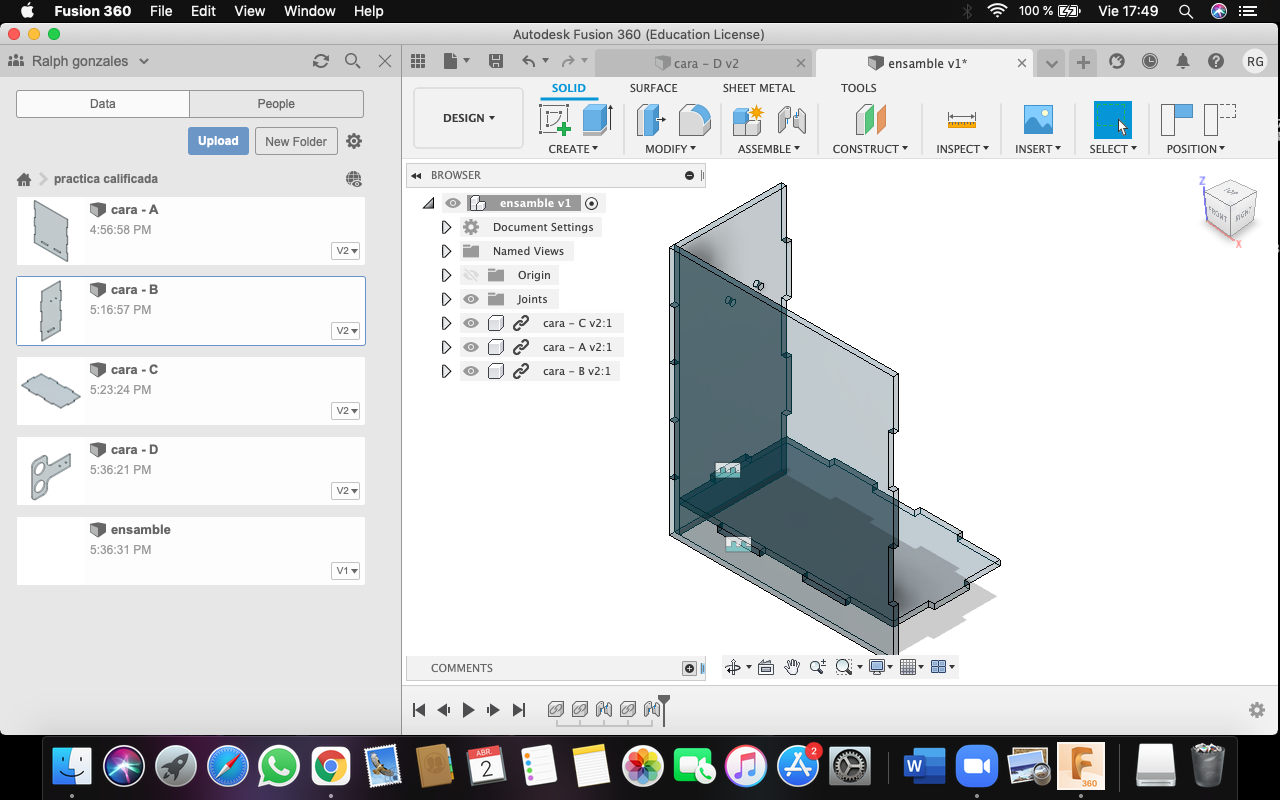Viewport: 1280px width, 800px height.
Task: Open Display Settings menu
Action: coord(881,667)
